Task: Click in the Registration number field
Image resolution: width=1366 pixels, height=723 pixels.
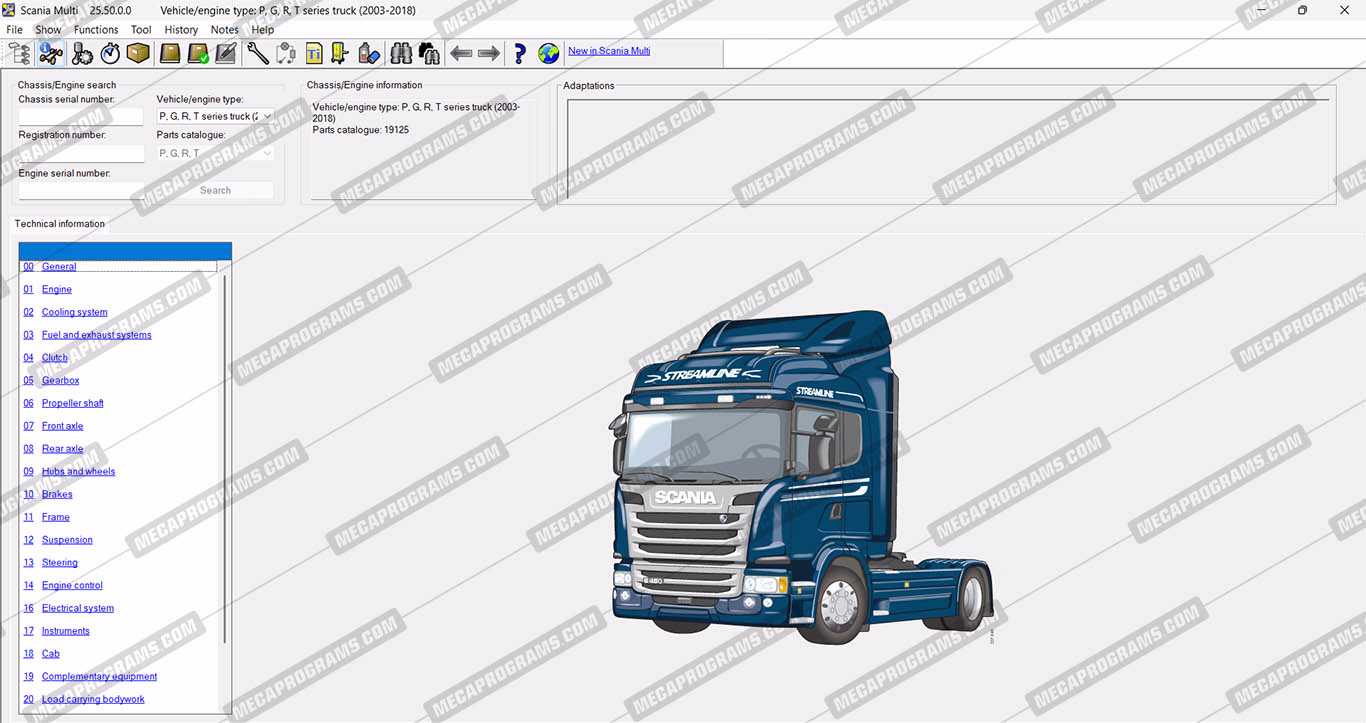Action: point(81,153)
